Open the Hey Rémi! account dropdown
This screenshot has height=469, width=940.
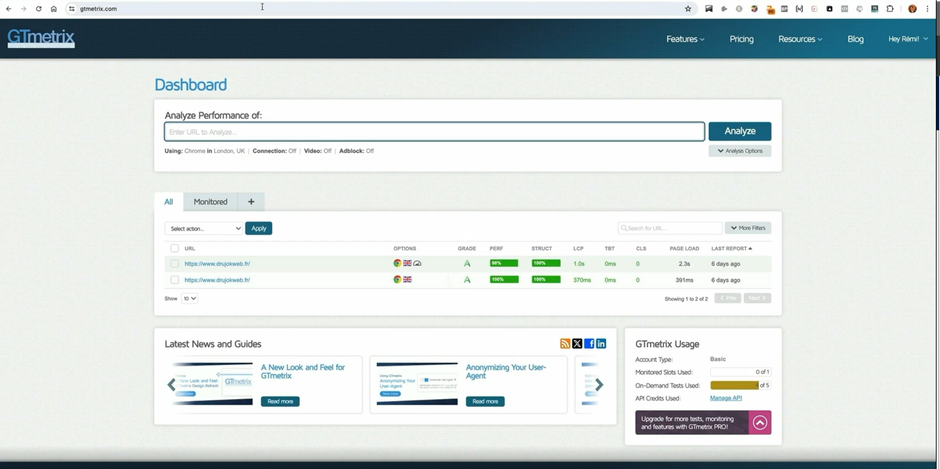pyautogui.click(x=908, y=39)
